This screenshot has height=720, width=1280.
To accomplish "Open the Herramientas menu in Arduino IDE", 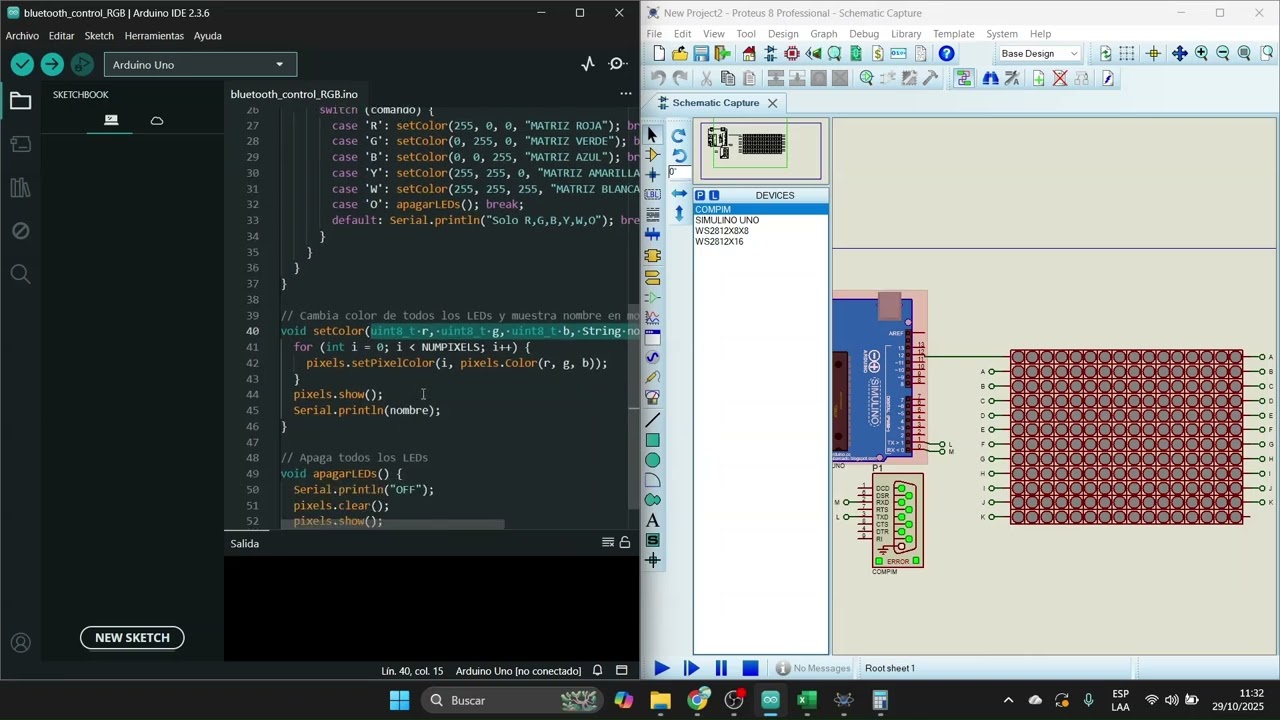I will click(x=154, y=35).
